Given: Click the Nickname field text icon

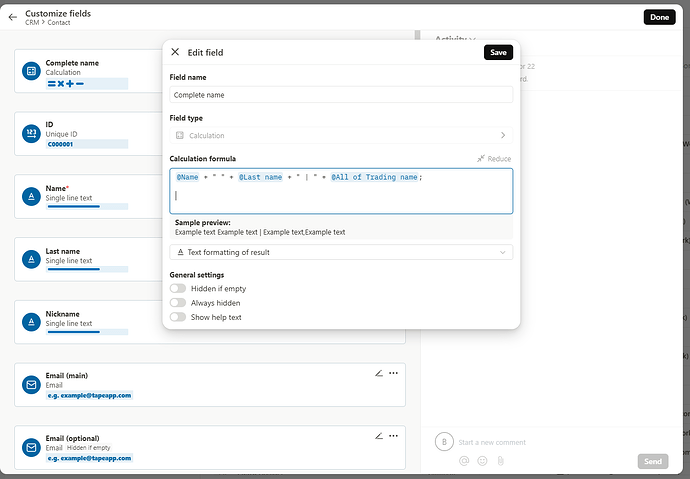Looking at the screenshot, I should click(x=31, y=322).
